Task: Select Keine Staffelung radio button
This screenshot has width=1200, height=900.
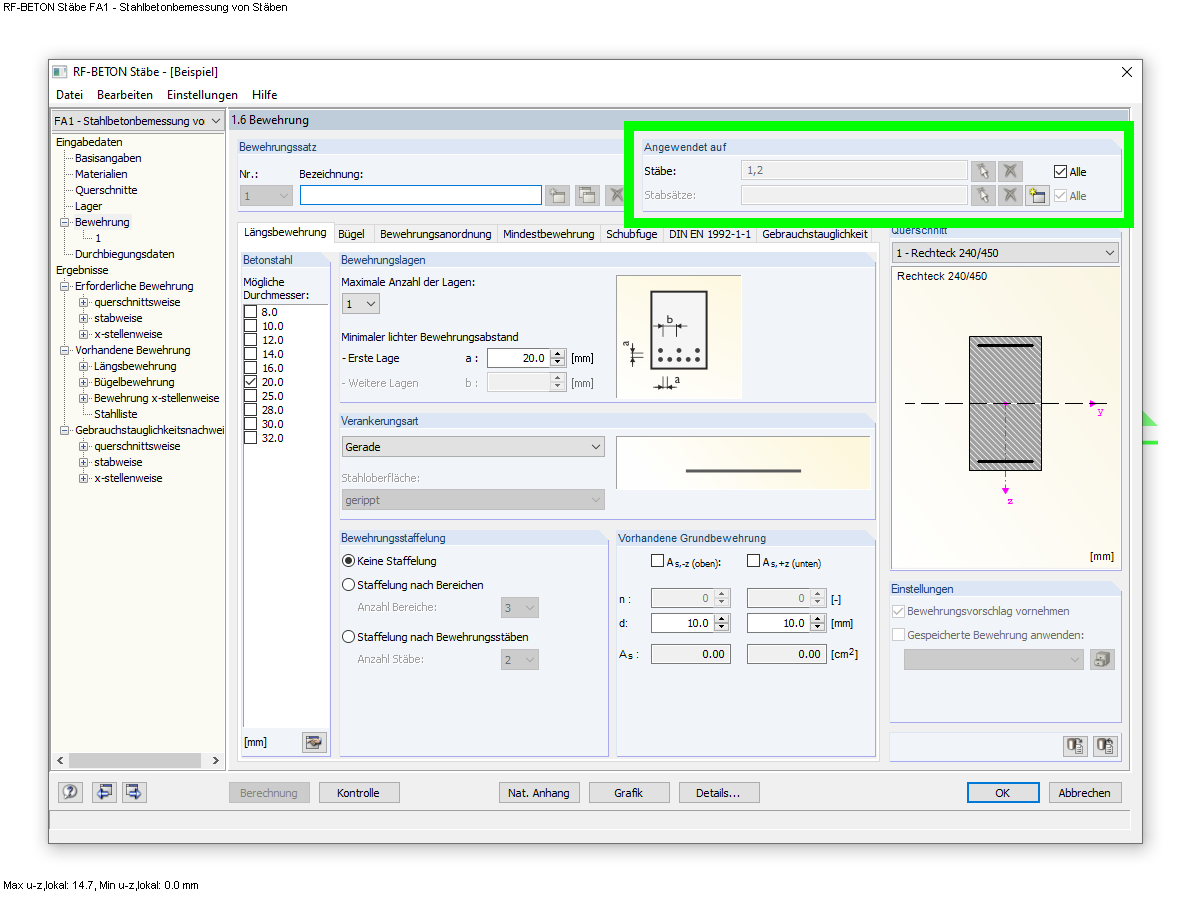Action: (x=348, y=561)
